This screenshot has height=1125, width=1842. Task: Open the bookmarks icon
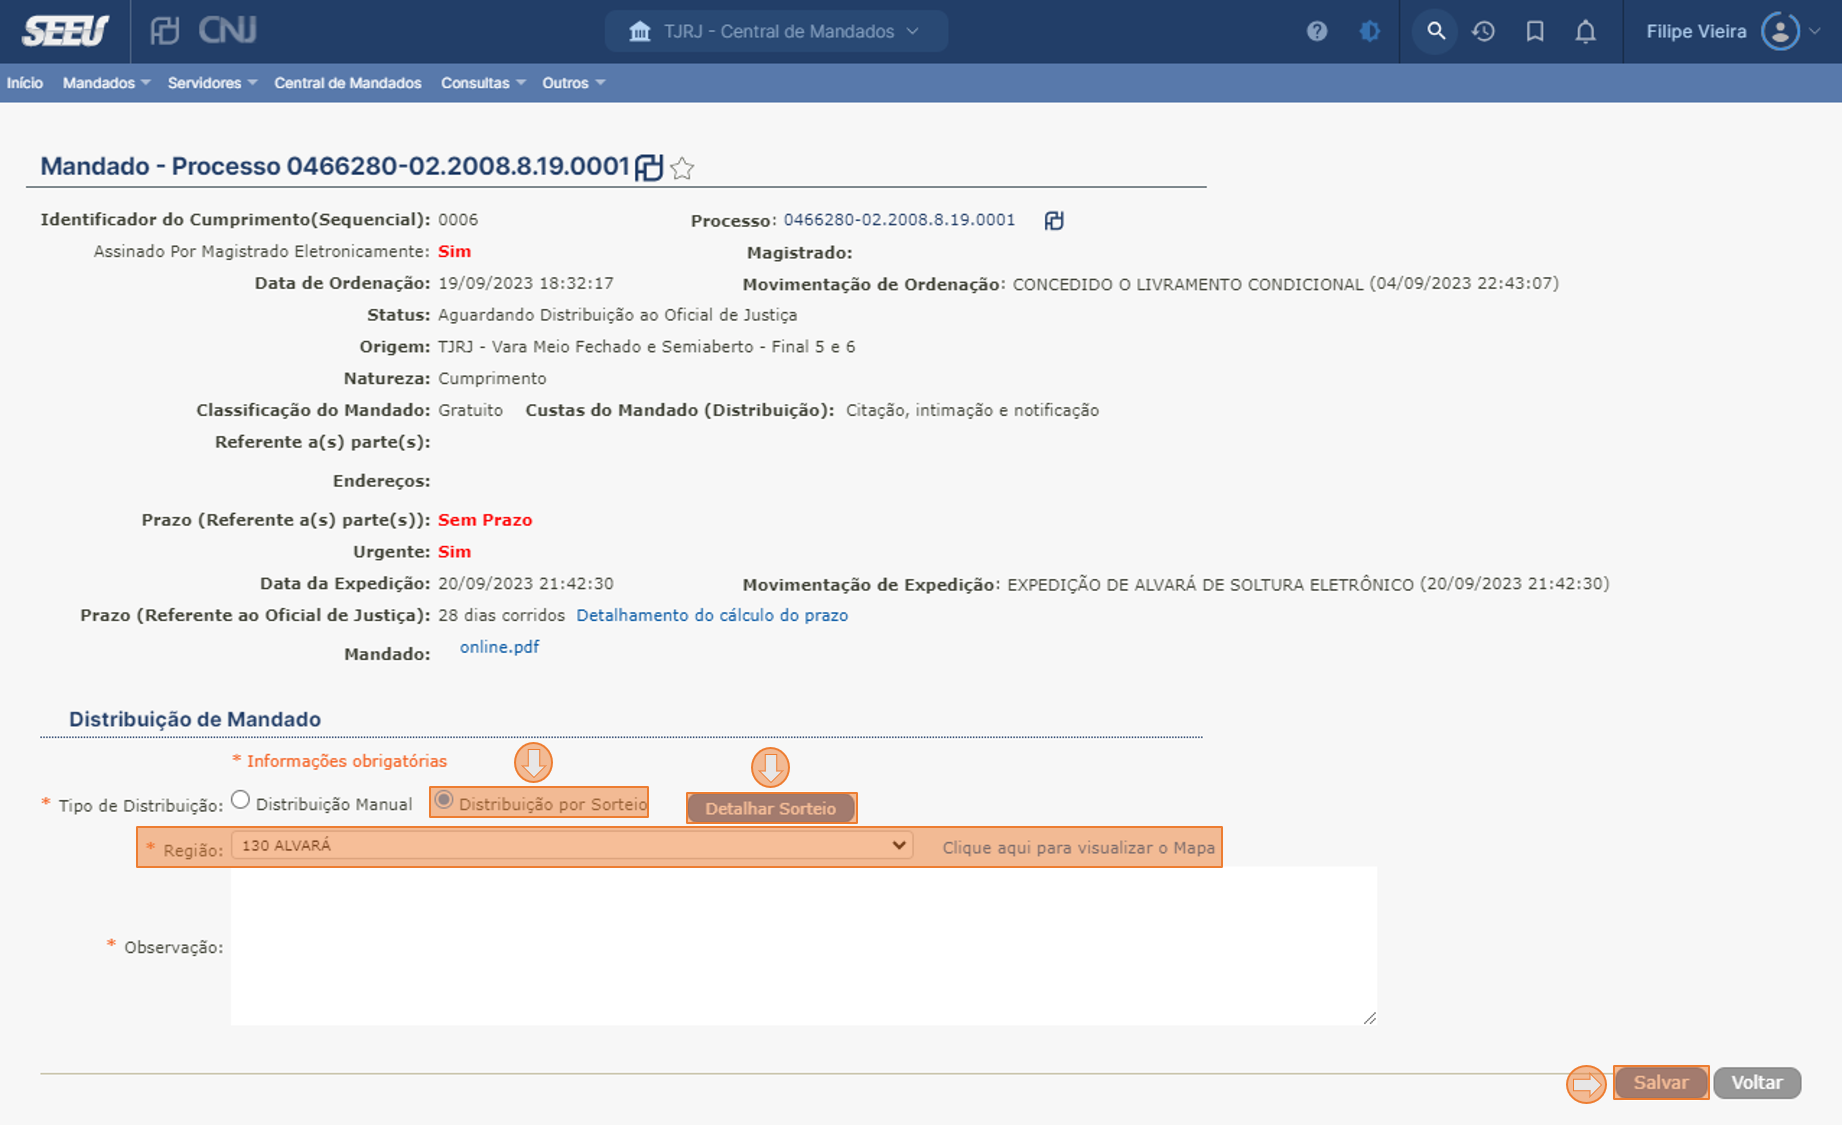[1535, 31]
